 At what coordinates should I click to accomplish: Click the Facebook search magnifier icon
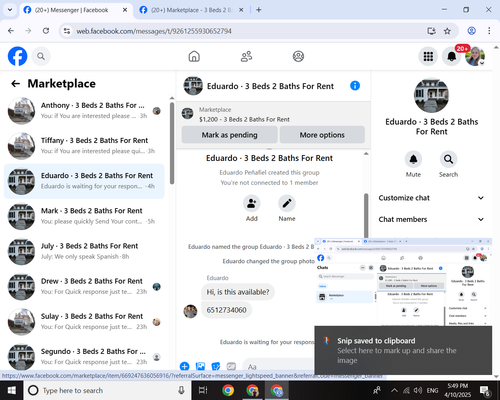[41, 56]
